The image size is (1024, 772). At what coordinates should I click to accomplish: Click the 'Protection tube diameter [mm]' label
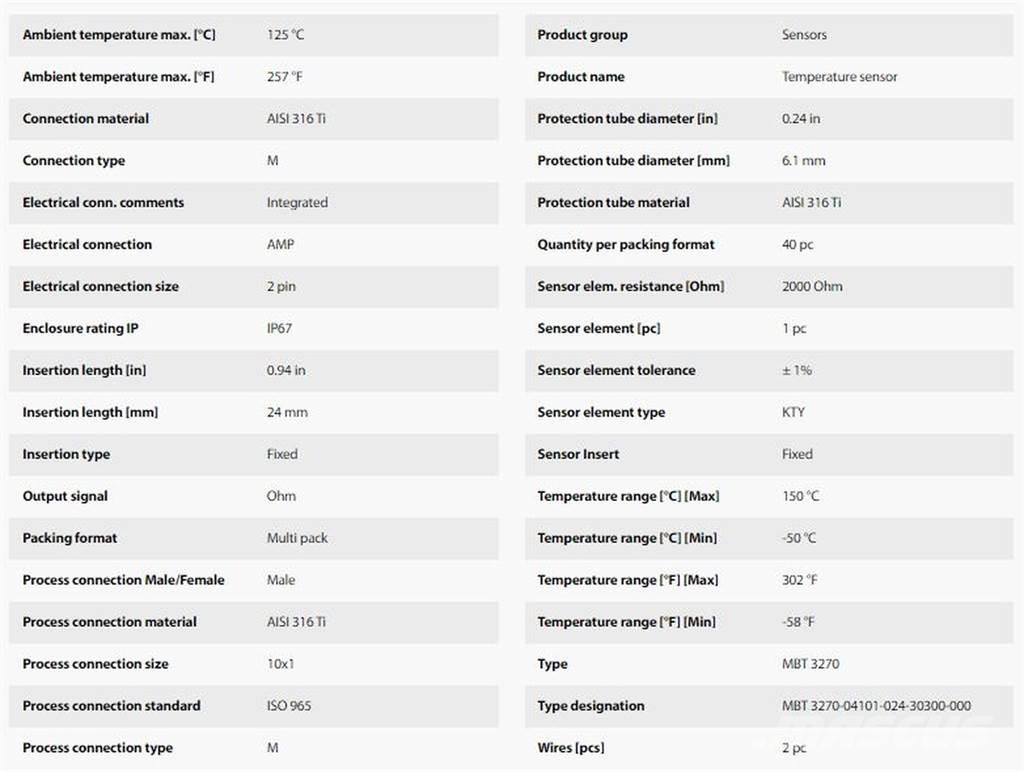tap(633, 160)
